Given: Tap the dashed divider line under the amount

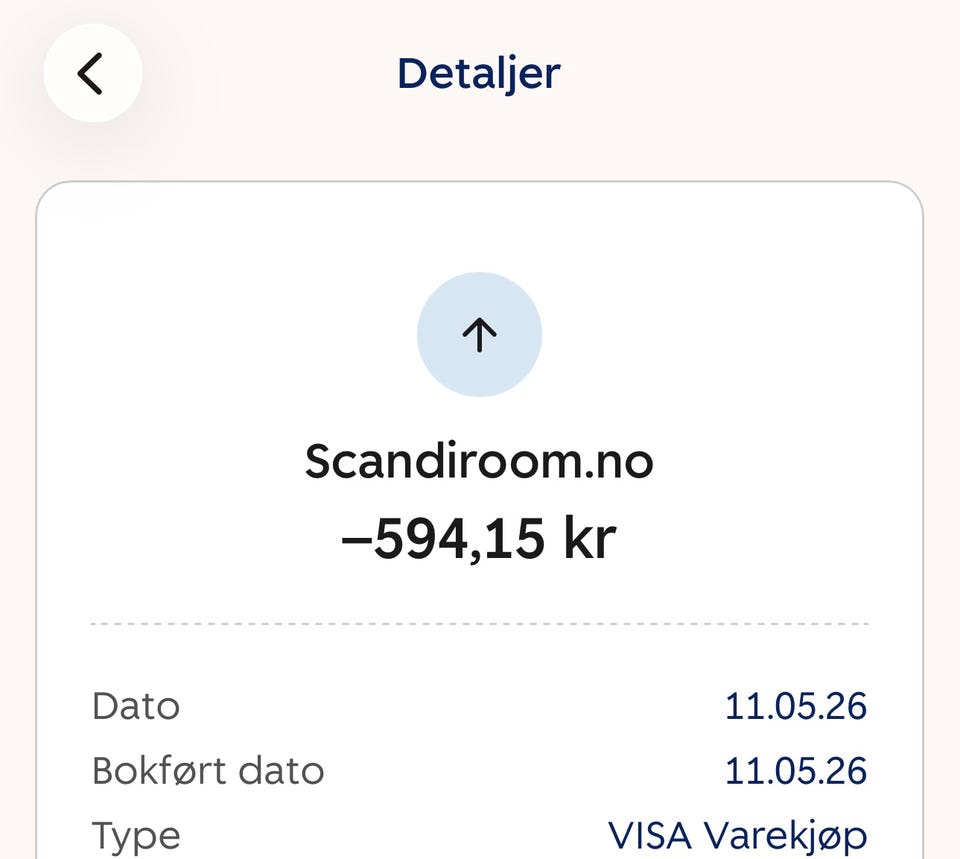Looking at the screenshot, I should click(479, 624).
